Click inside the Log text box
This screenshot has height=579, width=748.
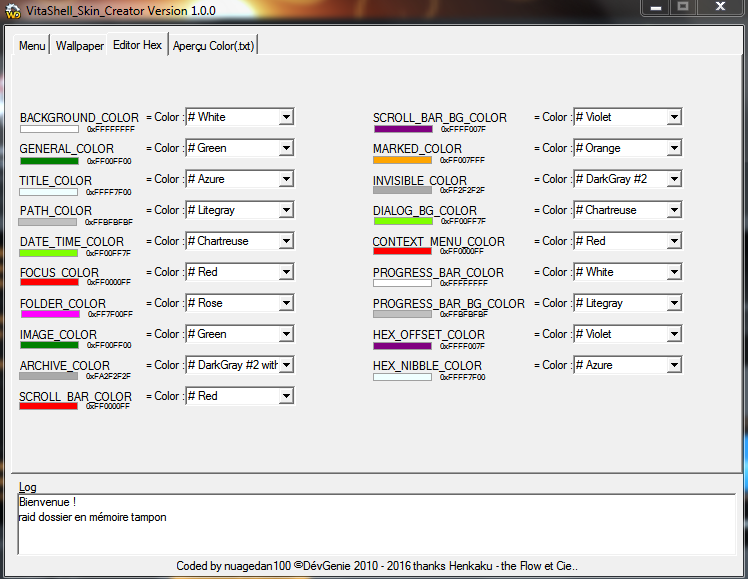[377, 525]
